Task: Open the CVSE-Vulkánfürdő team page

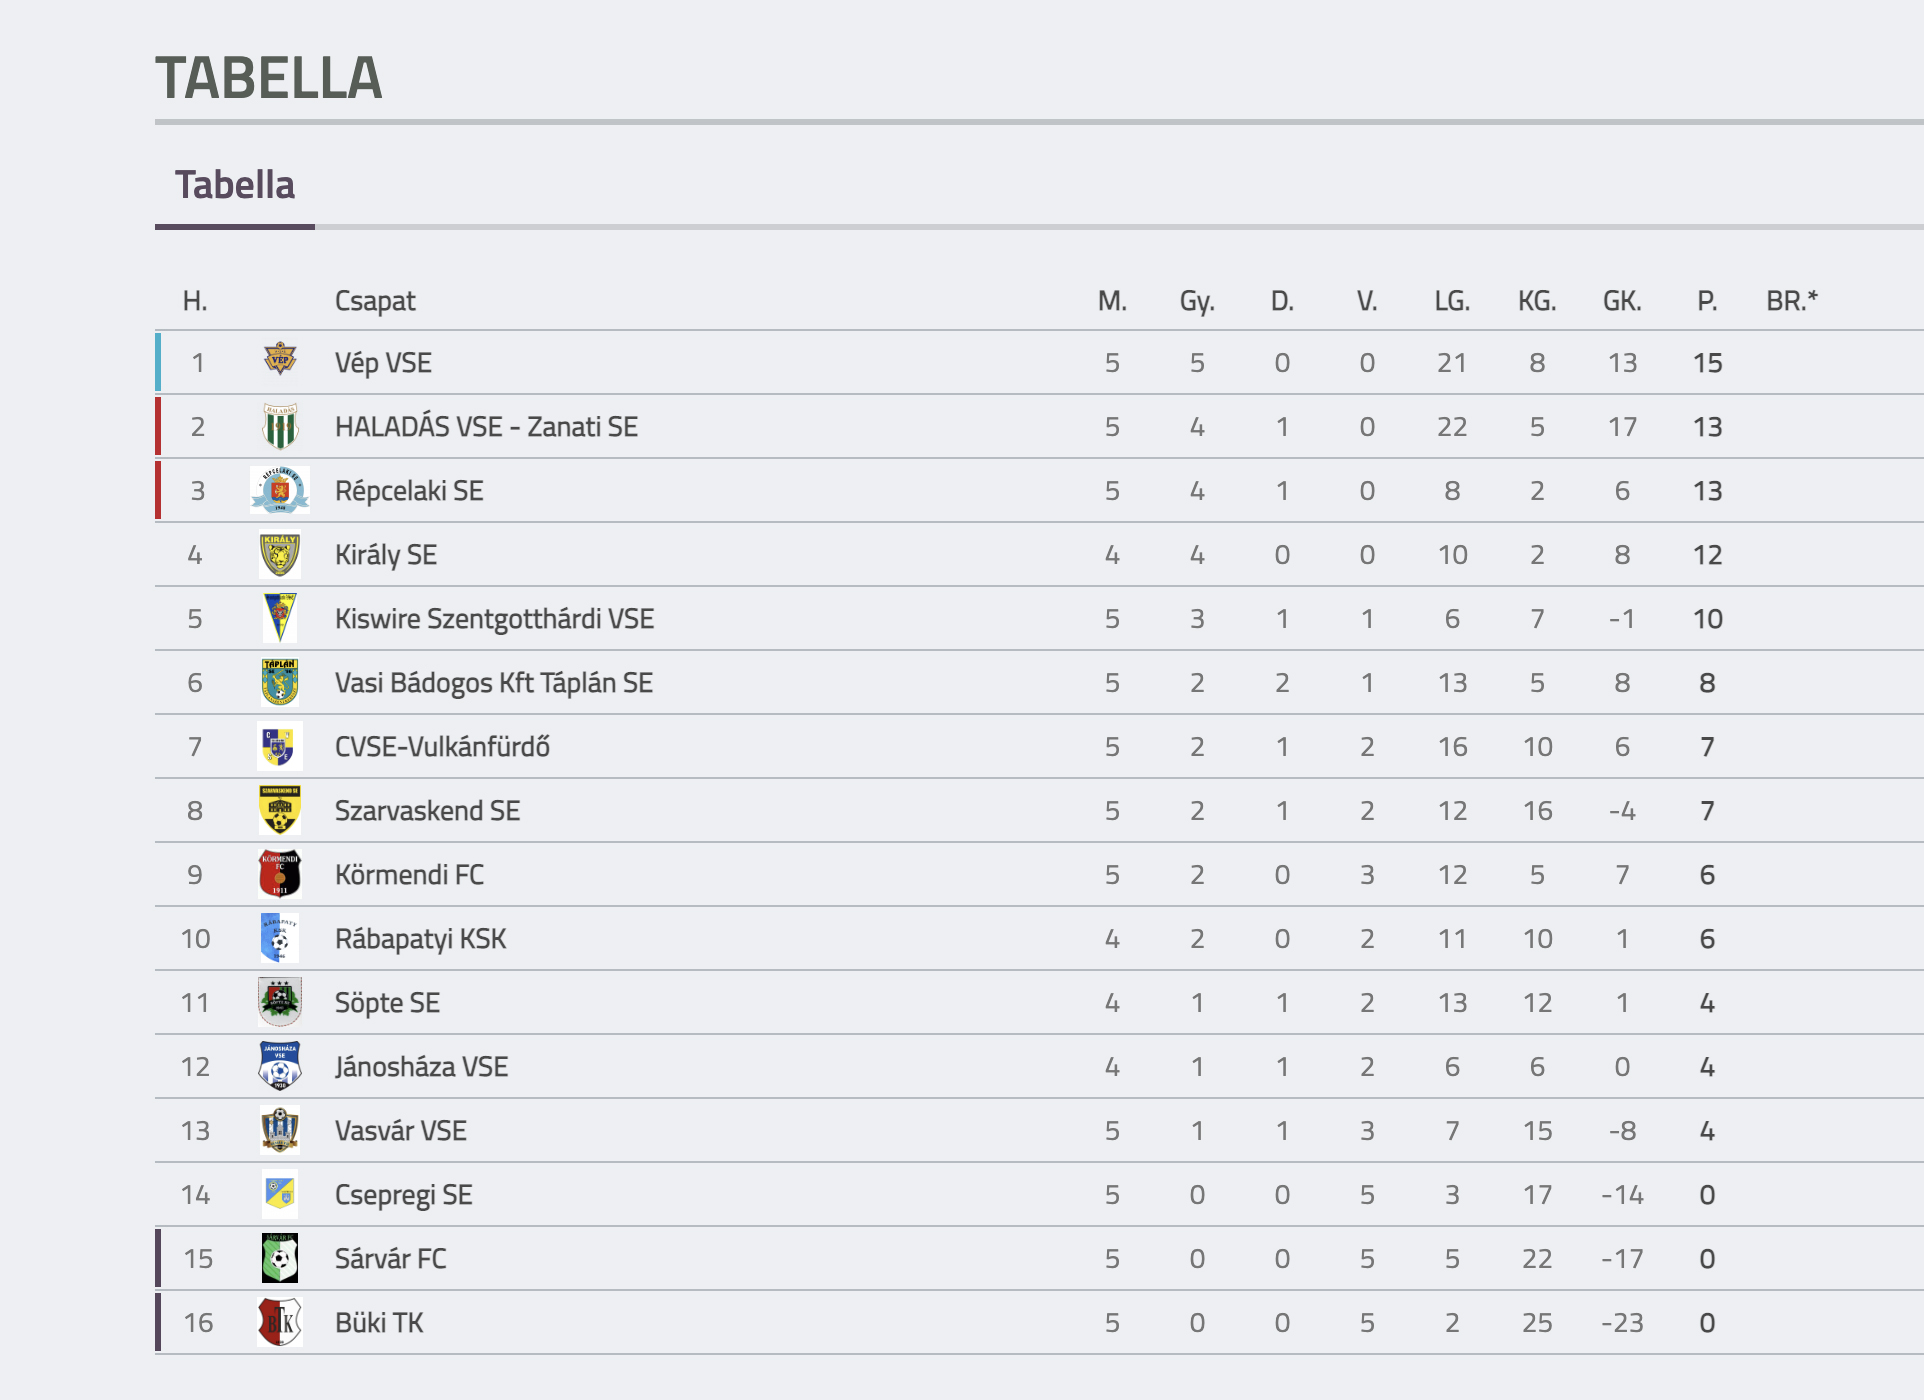Action: pos(442,747)
